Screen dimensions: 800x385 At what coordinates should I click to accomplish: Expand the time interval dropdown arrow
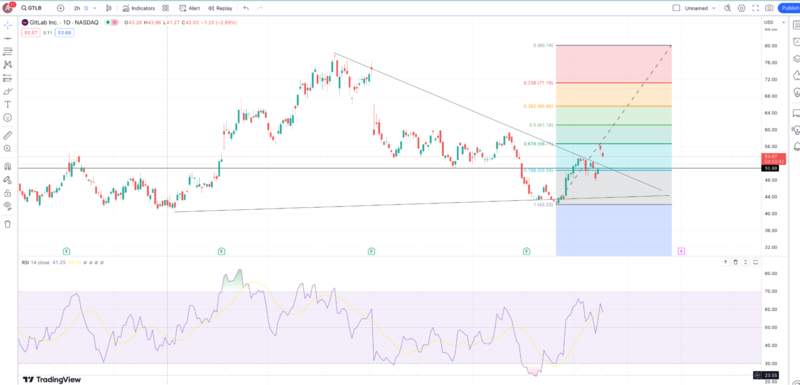(x=95, y=8)
